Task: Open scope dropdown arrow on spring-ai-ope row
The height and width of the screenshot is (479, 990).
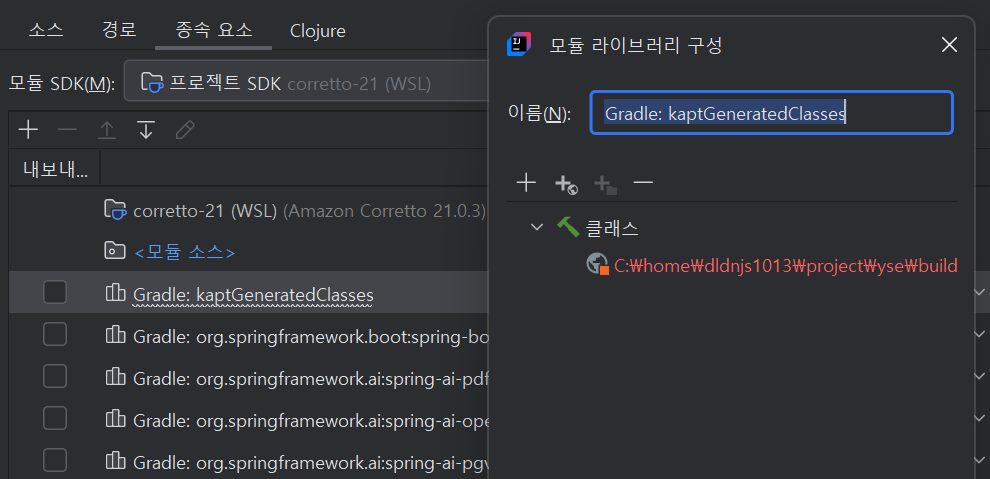Action: point(980,418)
